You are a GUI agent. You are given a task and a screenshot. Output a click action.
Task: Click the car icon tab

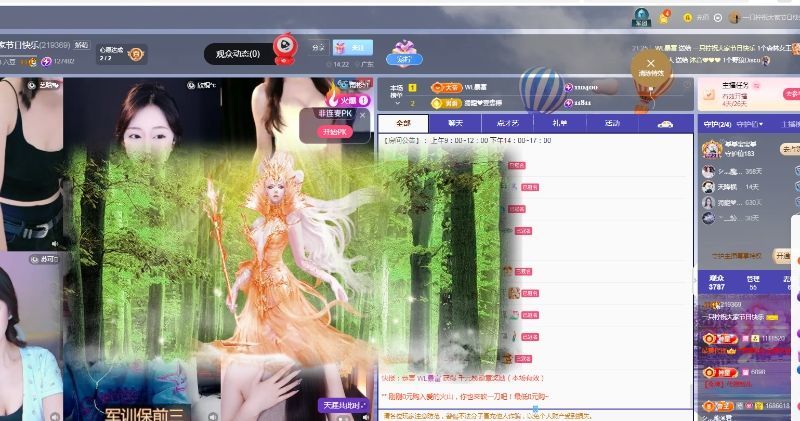664,124
